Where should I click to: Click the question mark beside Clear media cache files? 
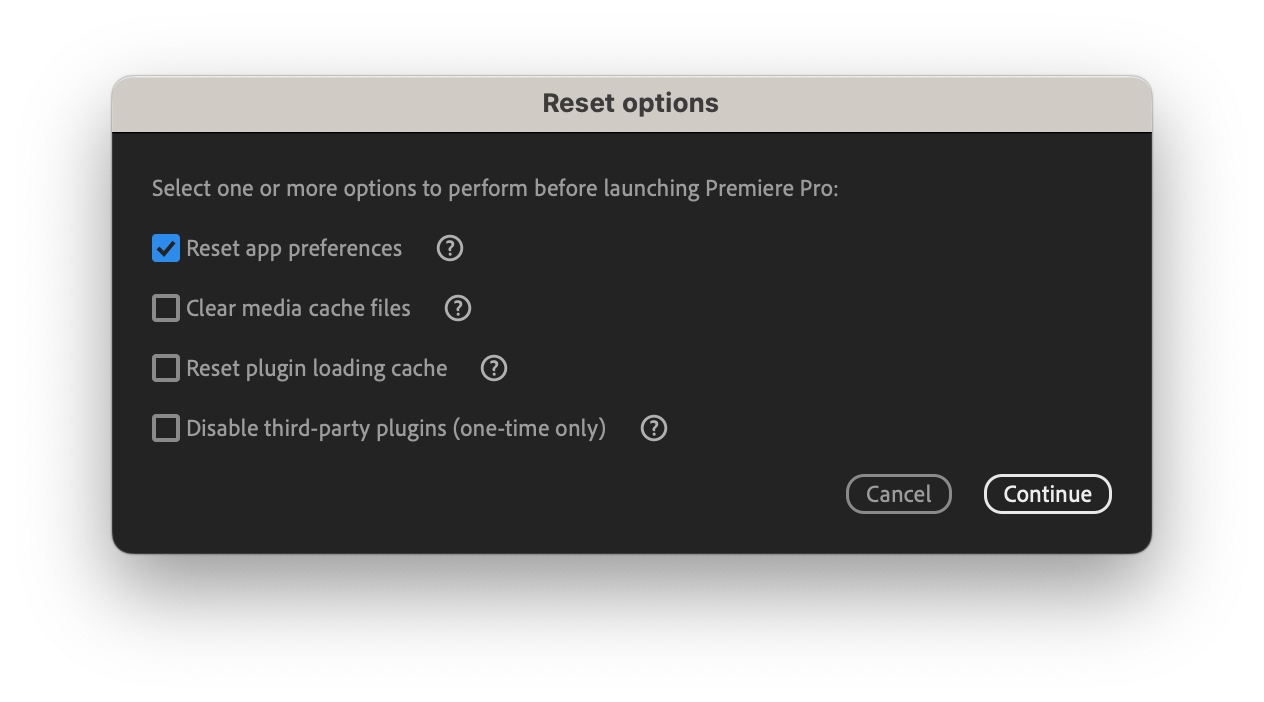tap(457, 308)
